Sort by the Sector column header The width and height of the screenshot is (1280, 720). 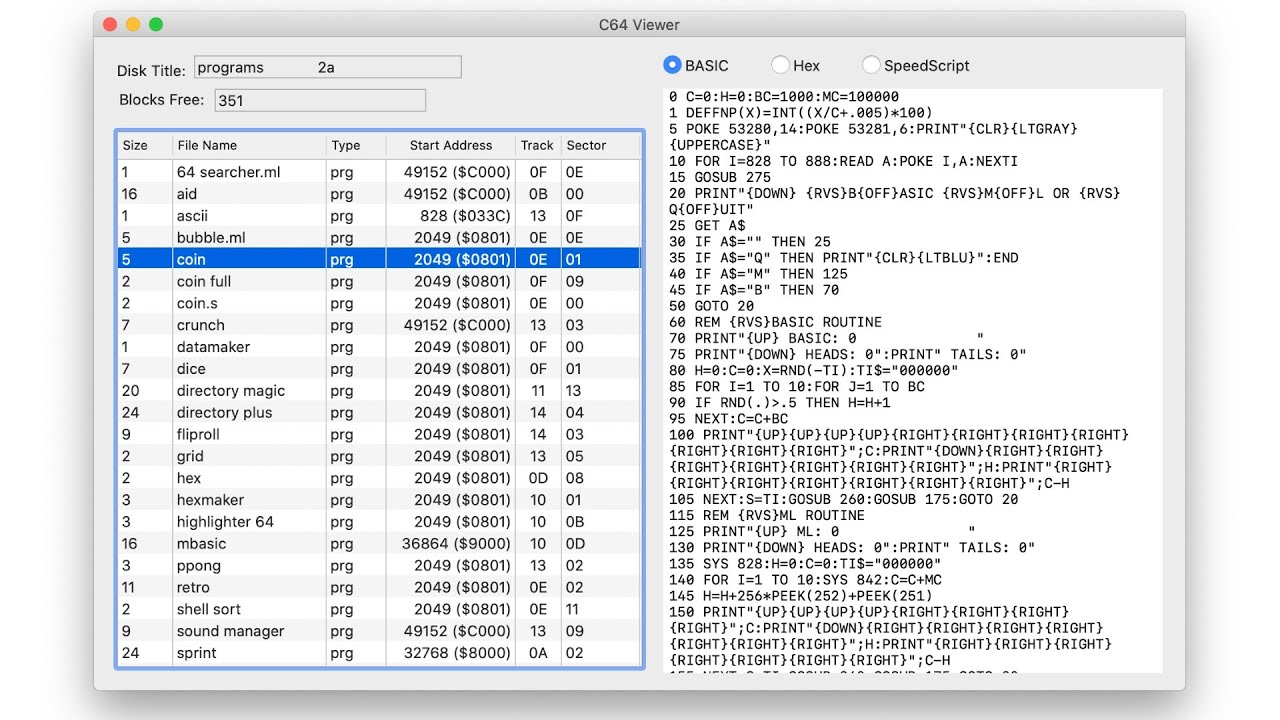600,145
